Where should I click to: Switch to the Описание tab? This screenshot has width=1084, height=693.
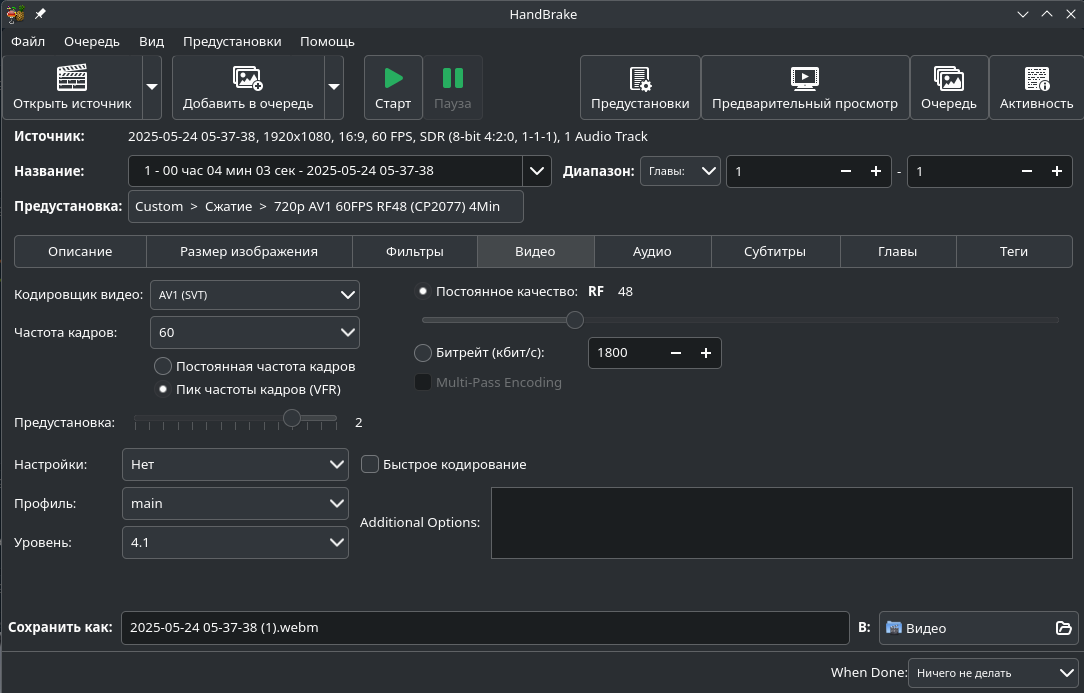pos(80,251)
